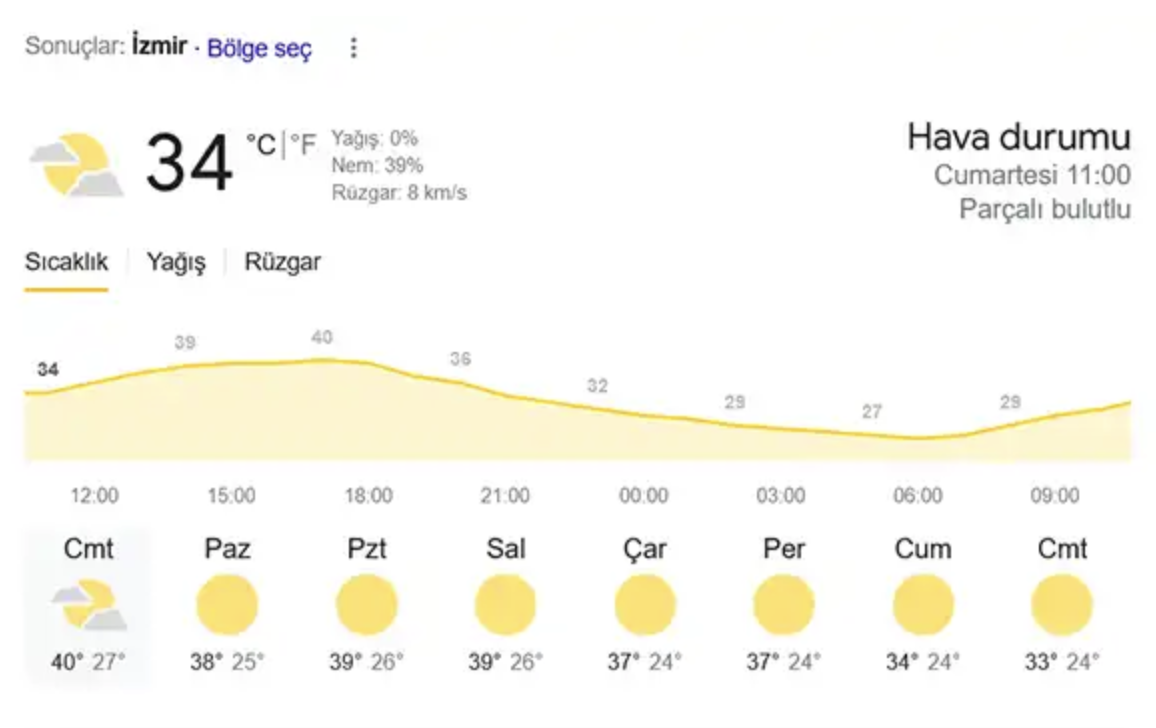
Task: Click the sun icon beneath Çar
Action: 647,603
